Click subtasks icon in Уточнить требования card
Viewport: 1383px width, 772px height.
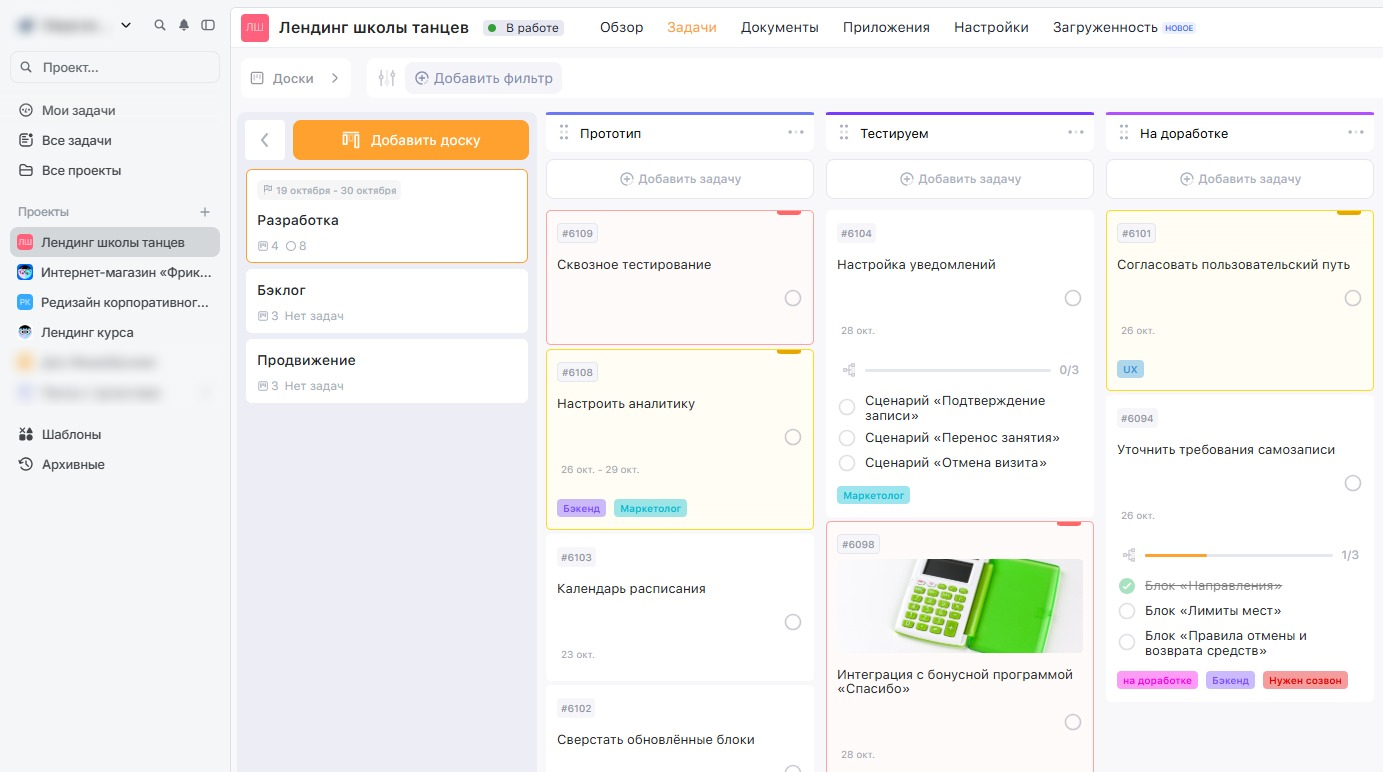click(x=1129, y=555)
